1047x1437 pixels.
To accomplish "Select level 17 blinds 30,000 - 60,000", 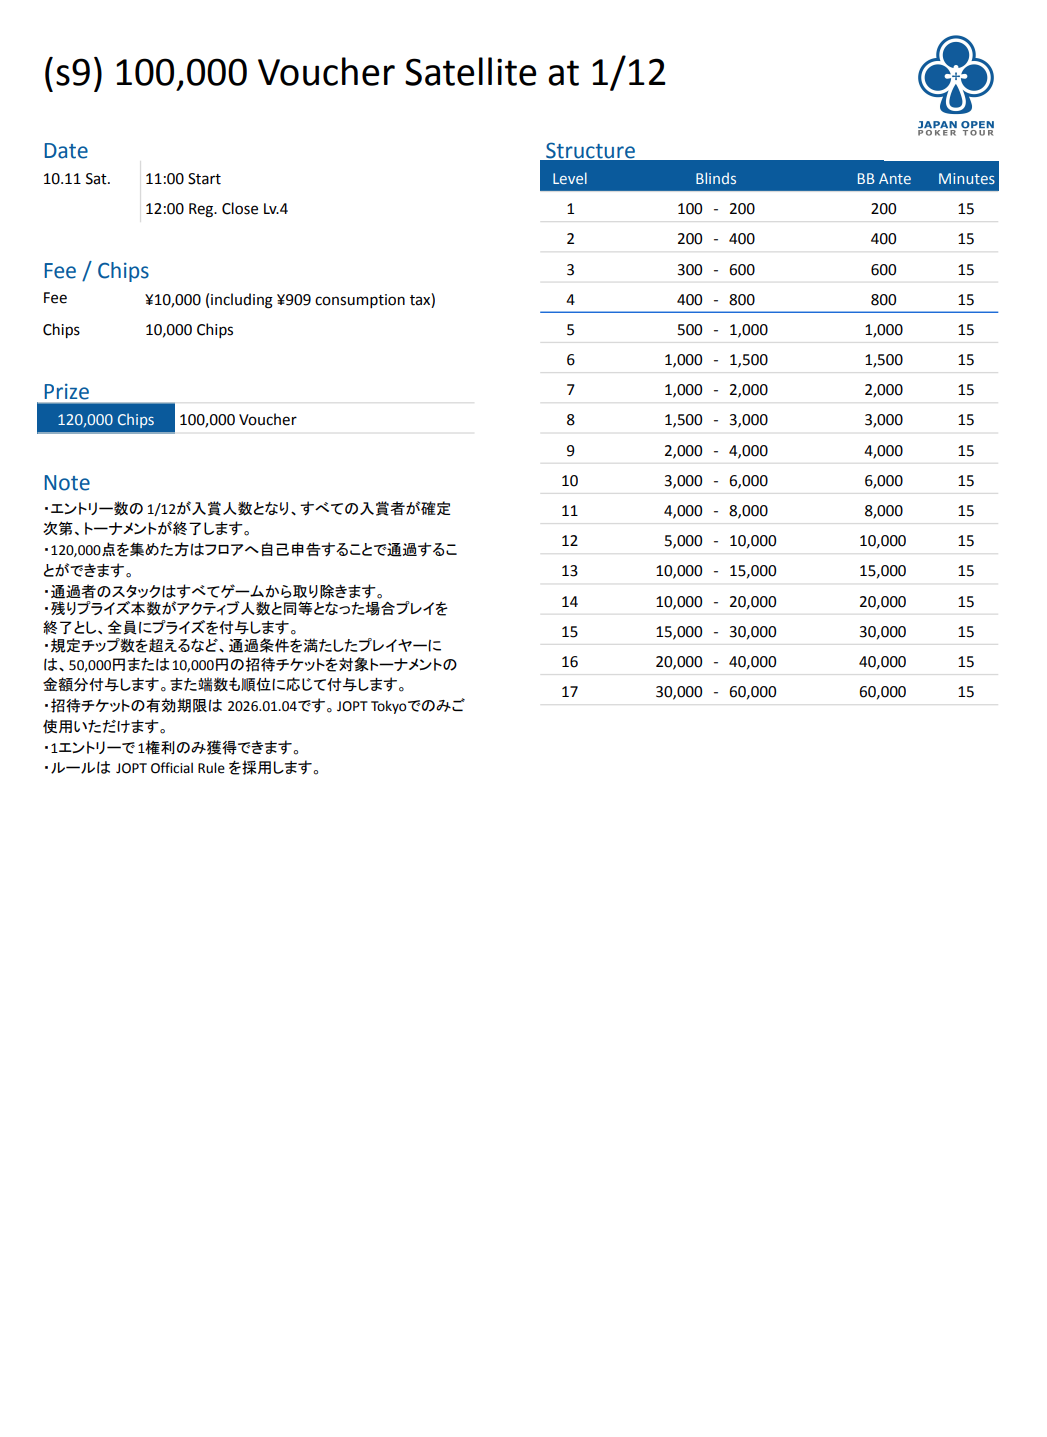I will pos(715,692).
